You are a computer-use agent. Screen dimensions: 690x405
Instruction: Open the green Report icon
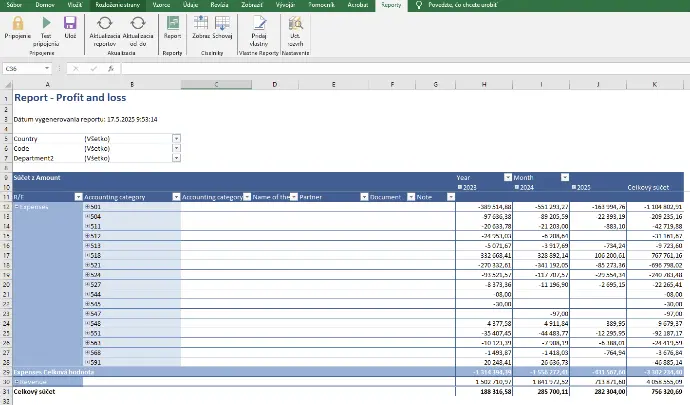pyautogui.click(x=172, y=23)
